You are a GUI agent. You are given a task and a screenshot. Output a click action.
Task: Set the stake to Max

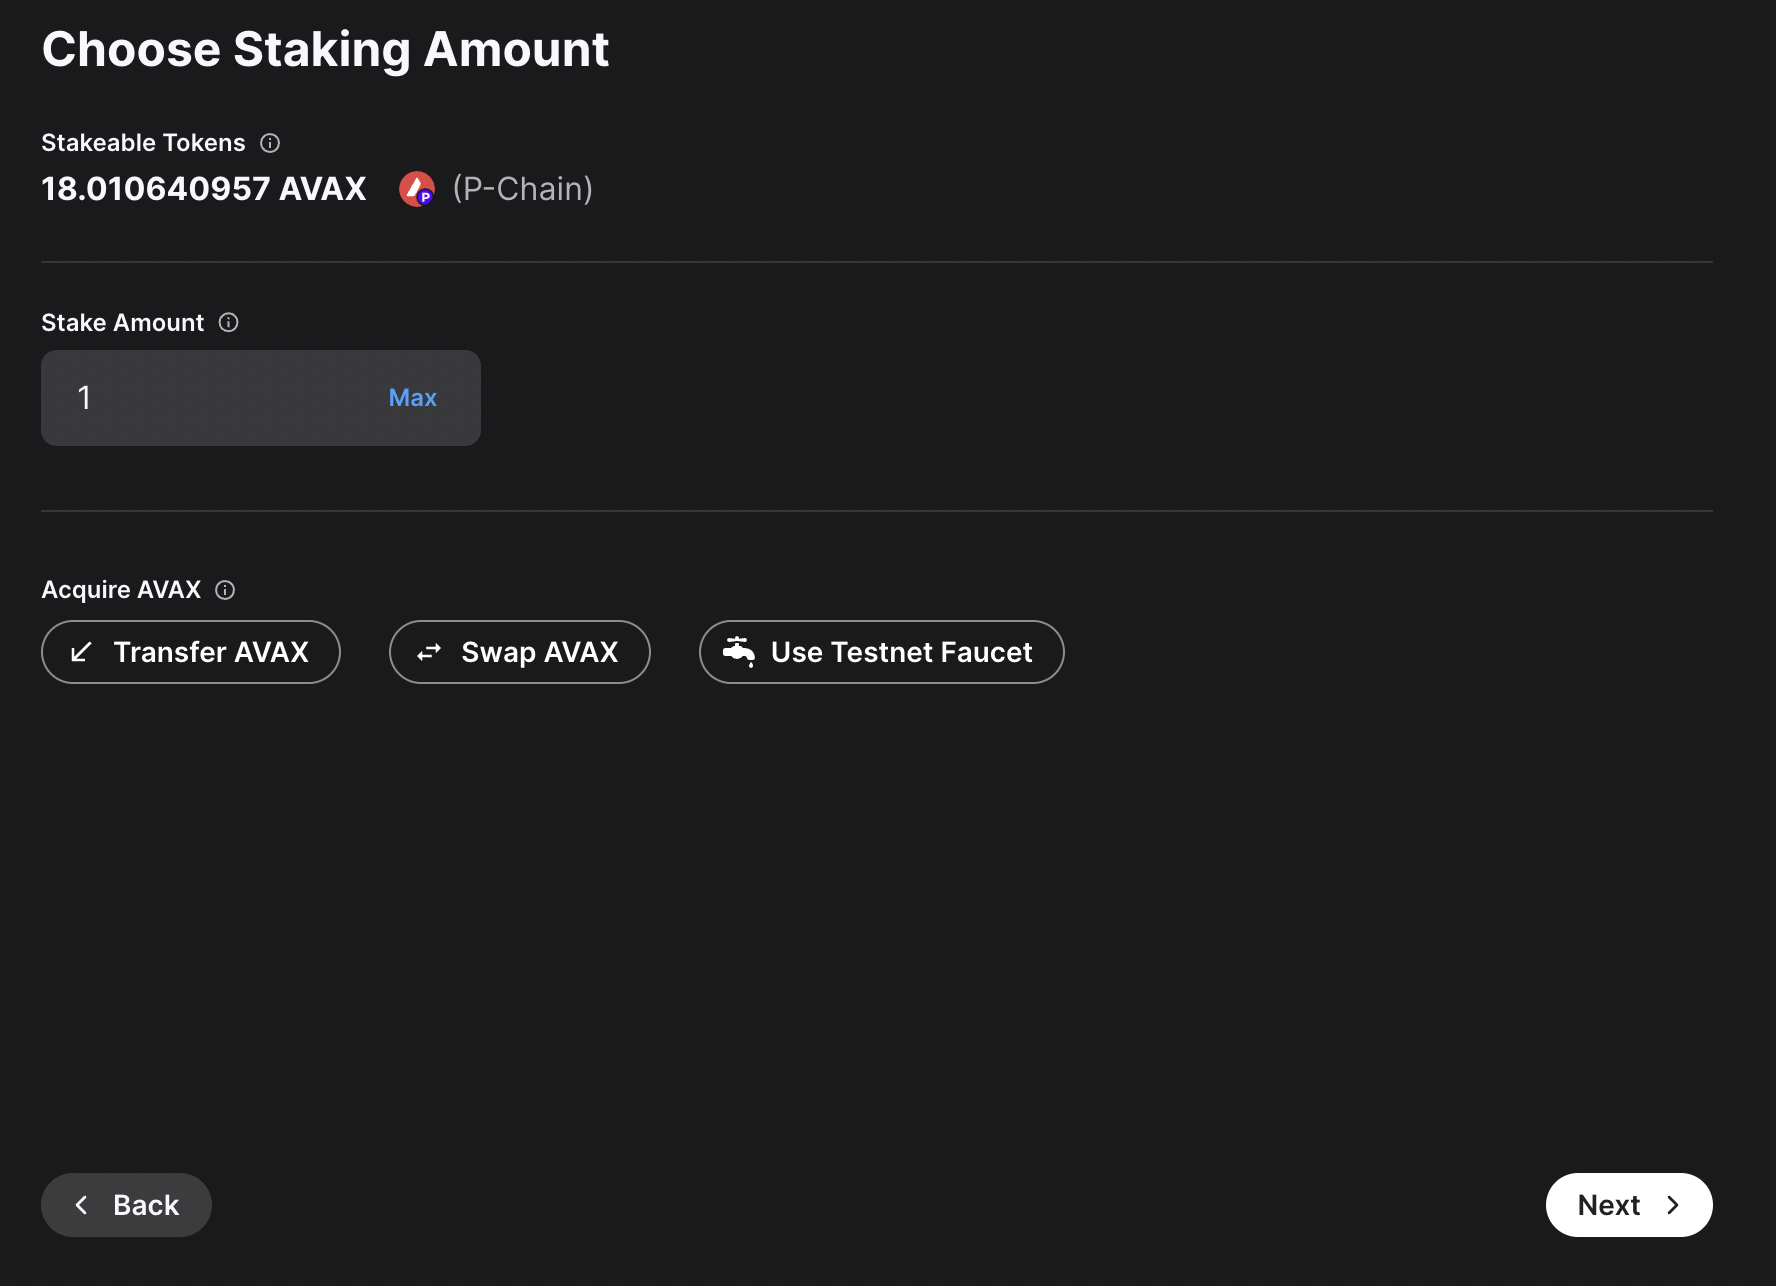(x=412, y=398)
